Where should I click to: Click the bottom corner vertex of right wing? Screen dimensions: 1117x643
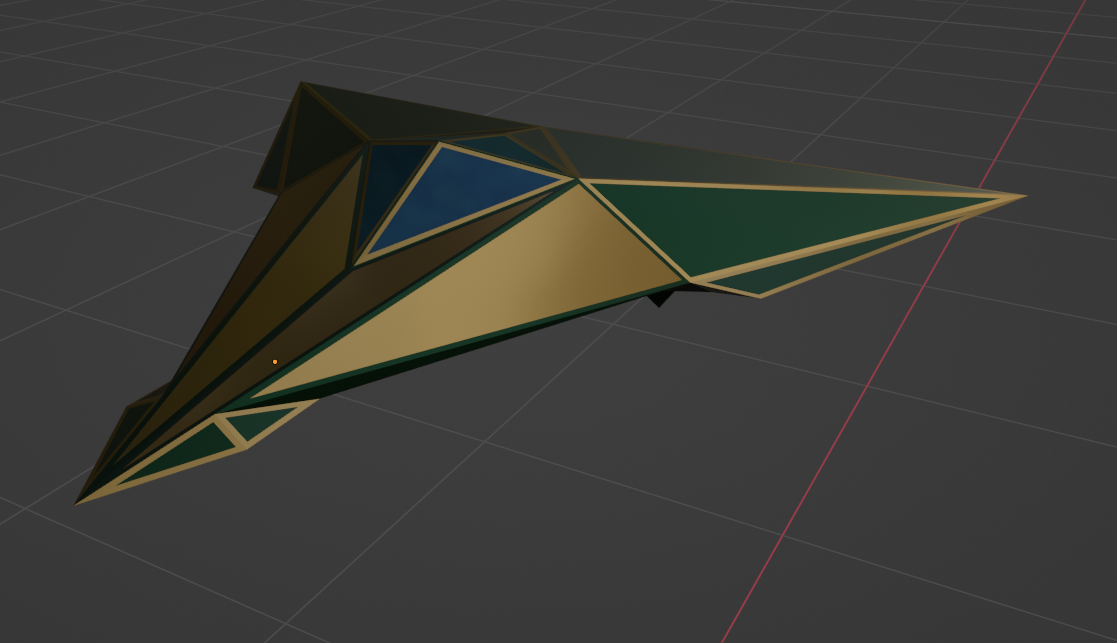[760, 296]
